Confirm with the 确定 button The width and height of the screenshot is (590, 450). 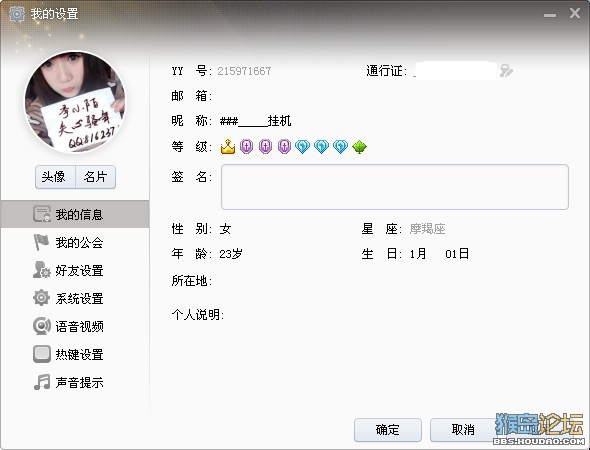coord(388,430)
